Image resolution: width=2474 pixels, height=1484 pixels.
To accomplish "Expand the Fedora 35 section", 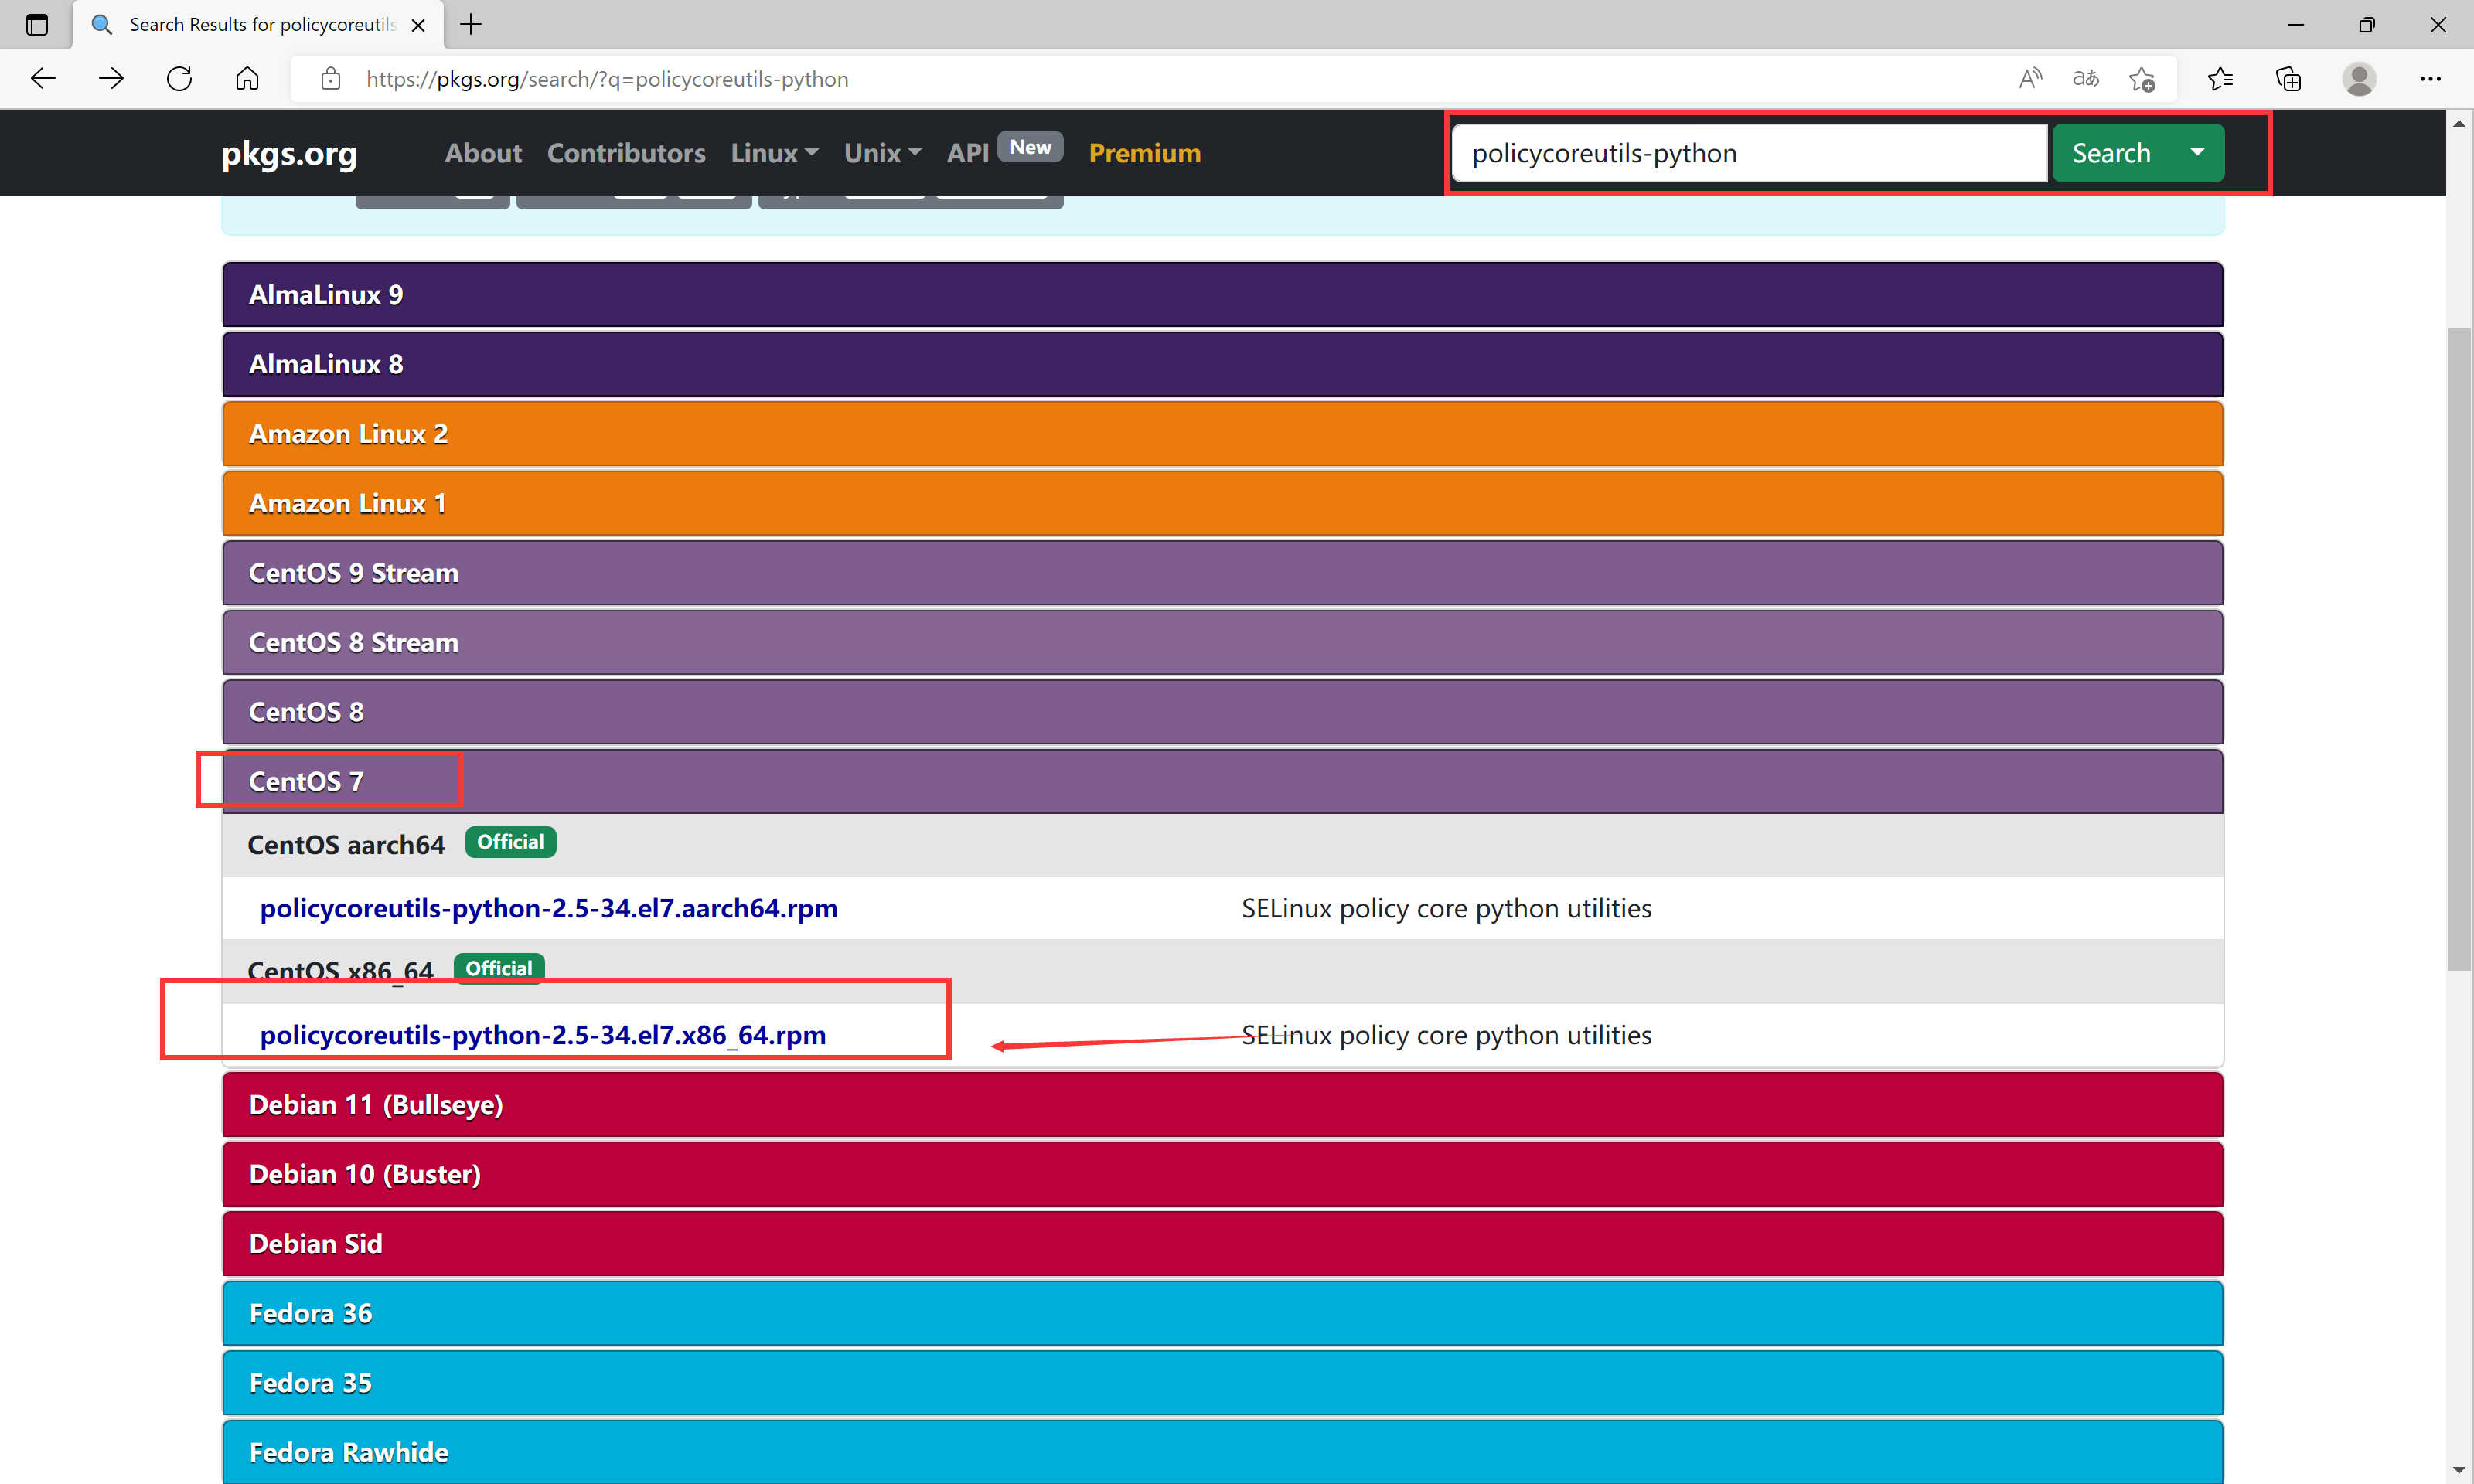I will [x=1222, y=1382].
